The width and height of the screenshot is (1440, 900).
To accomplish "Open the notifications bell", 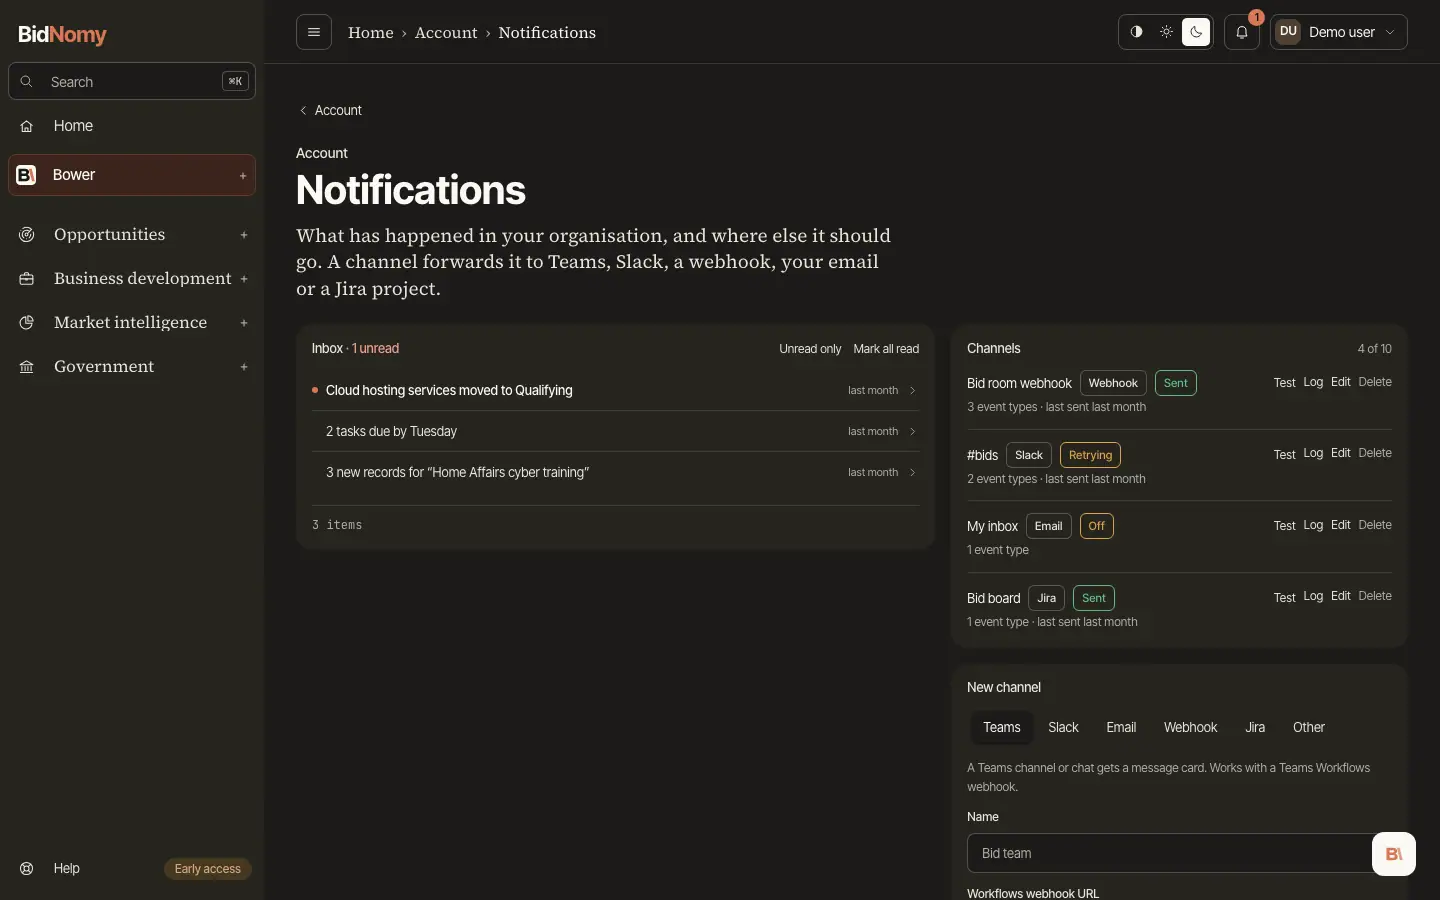I will coord(1242,32).
